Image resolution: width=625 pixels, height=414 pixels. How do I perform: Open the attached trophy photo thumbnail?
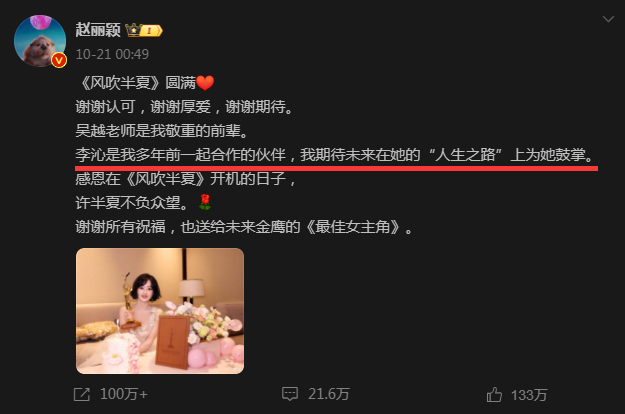pos(160,311)
